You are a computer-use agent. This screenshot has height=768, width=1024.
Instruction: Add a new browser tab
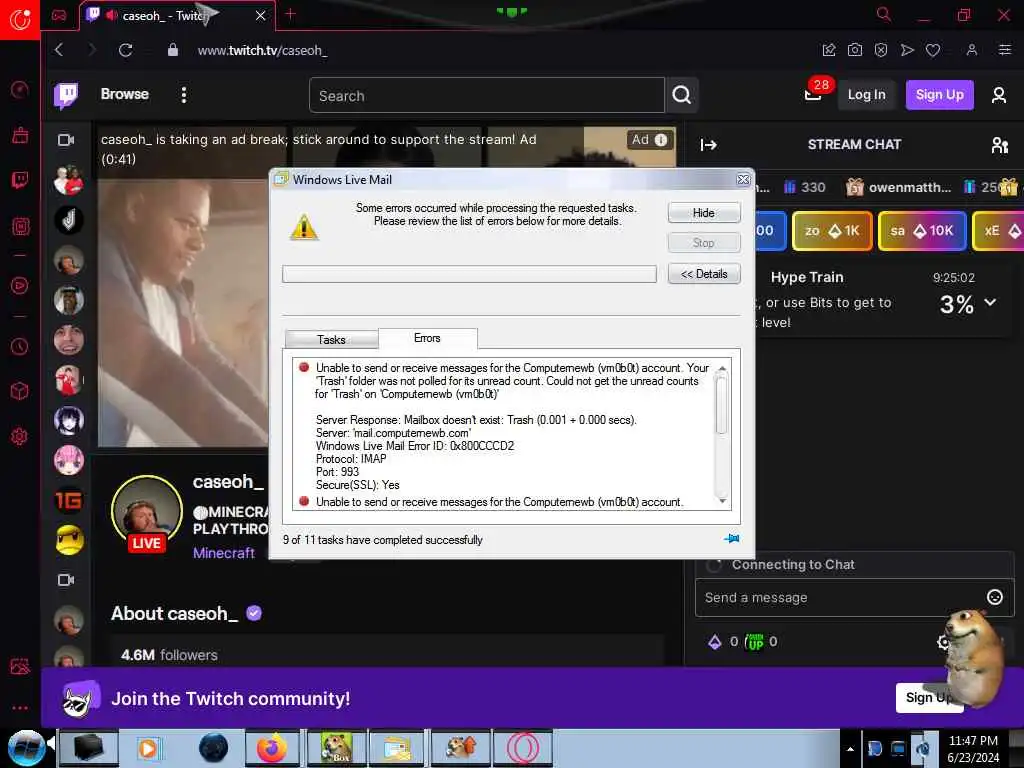click(x=291, y=14)
